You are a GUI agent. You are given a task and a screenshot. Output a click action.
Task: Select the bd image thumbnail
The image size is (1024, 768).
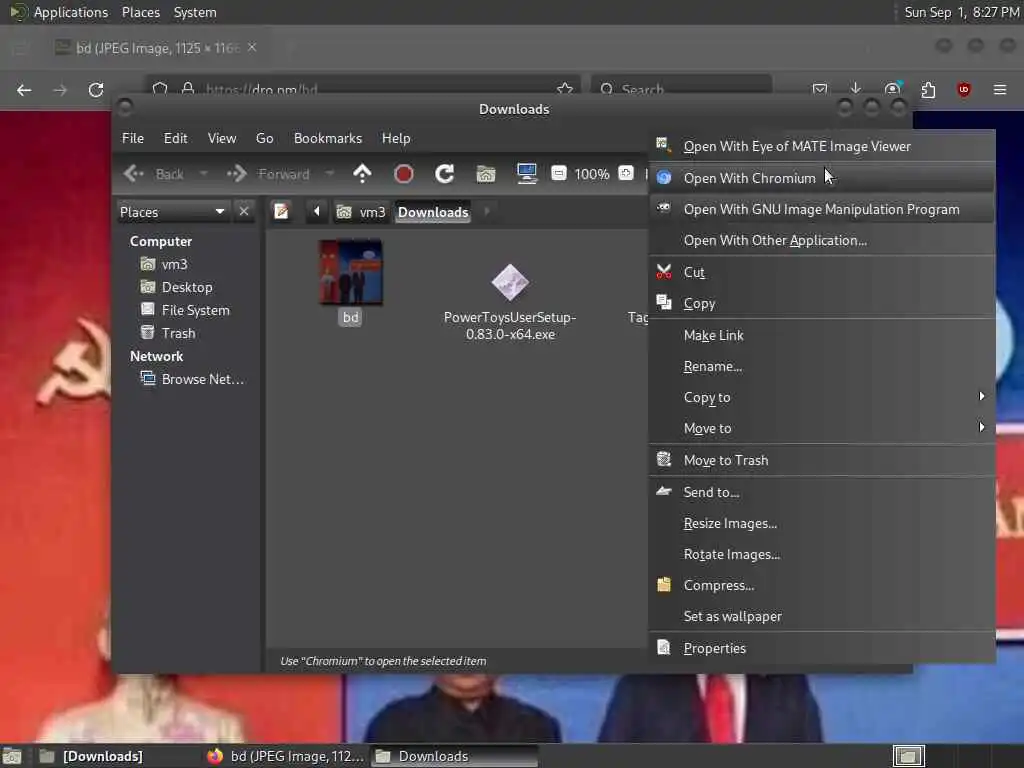coord(351,272)
